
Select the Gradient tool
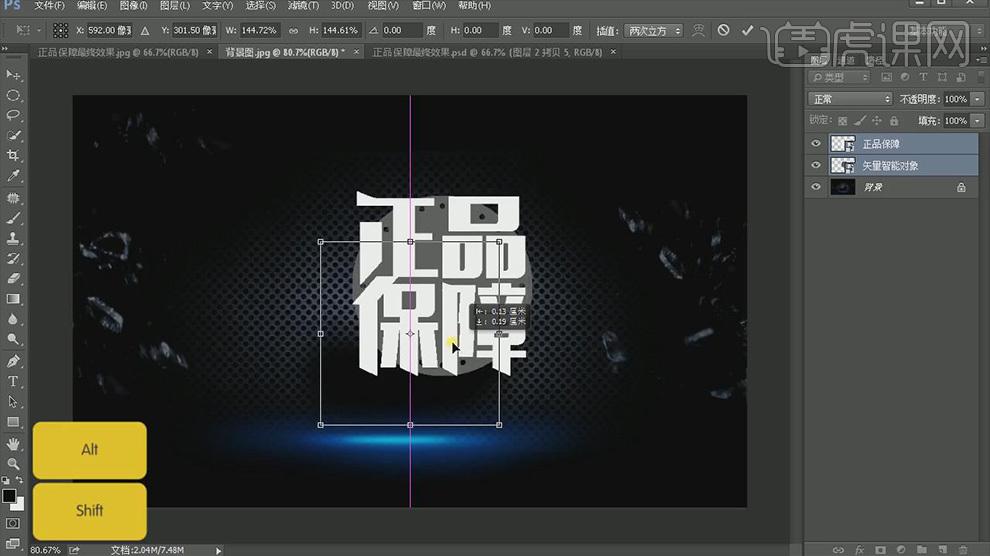(13, 299)
